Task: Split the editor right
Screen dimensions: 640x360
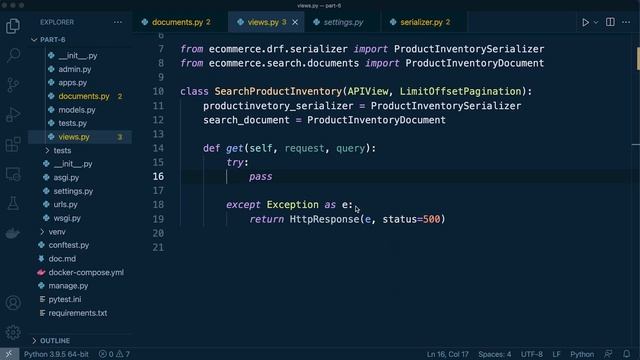Action: point(610,22)
